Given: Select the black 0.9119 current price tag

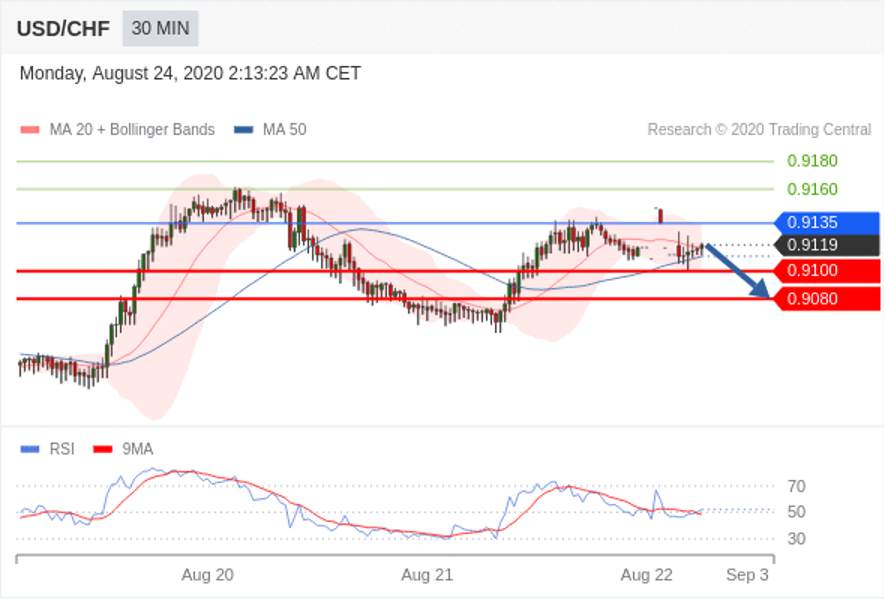Looking at the screenshot, I should (826, 245).
